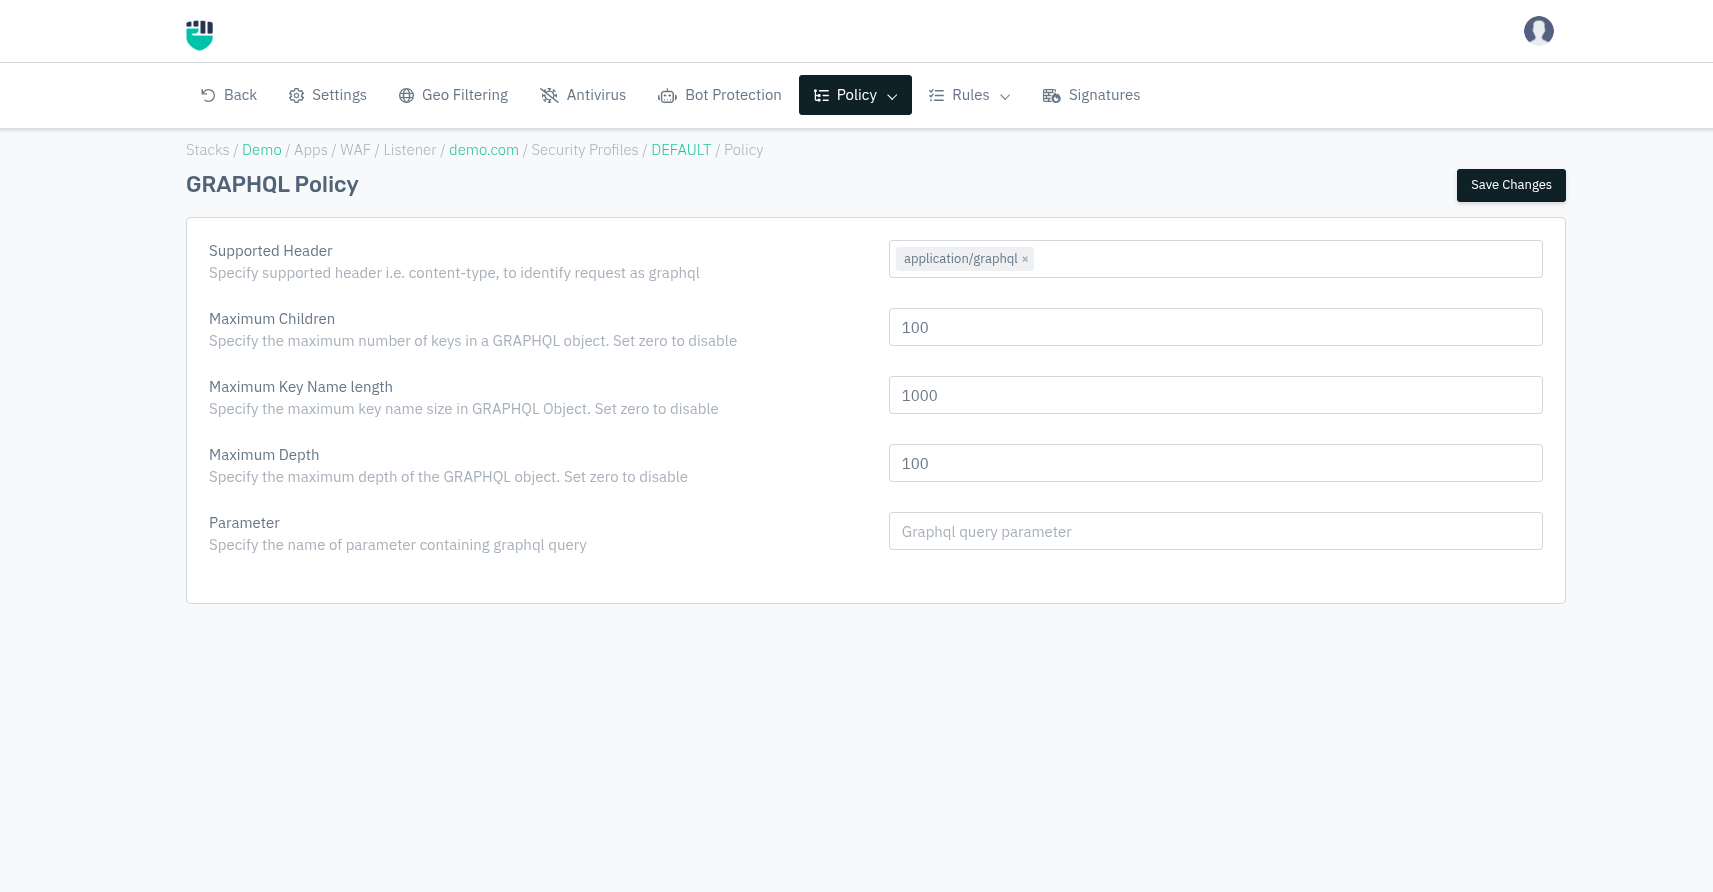Expand the Rules dropdown chevron
The image size is (1713, 892).
[1005, 96]
